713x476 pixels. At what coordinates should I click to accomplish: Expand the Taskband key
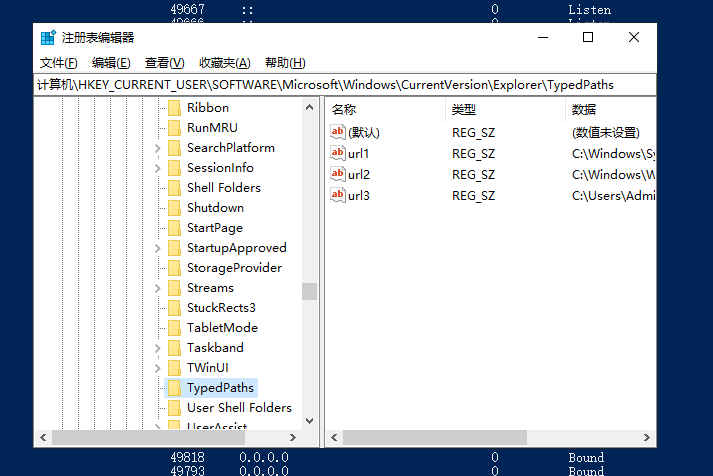coord(157,348)
